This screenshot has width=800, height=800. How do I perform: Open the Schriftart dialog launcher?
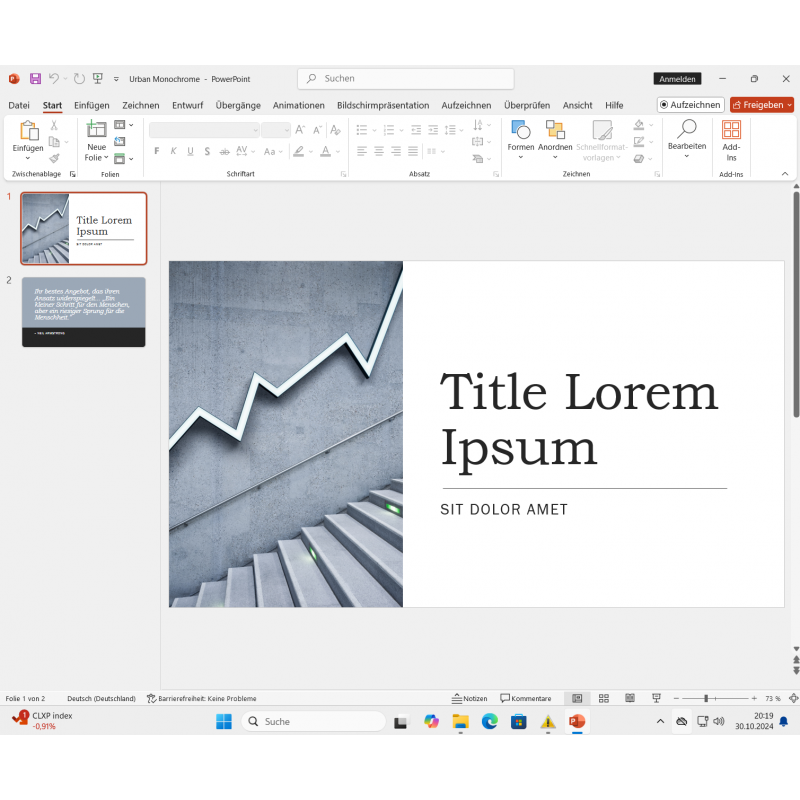tap(343, 174)
